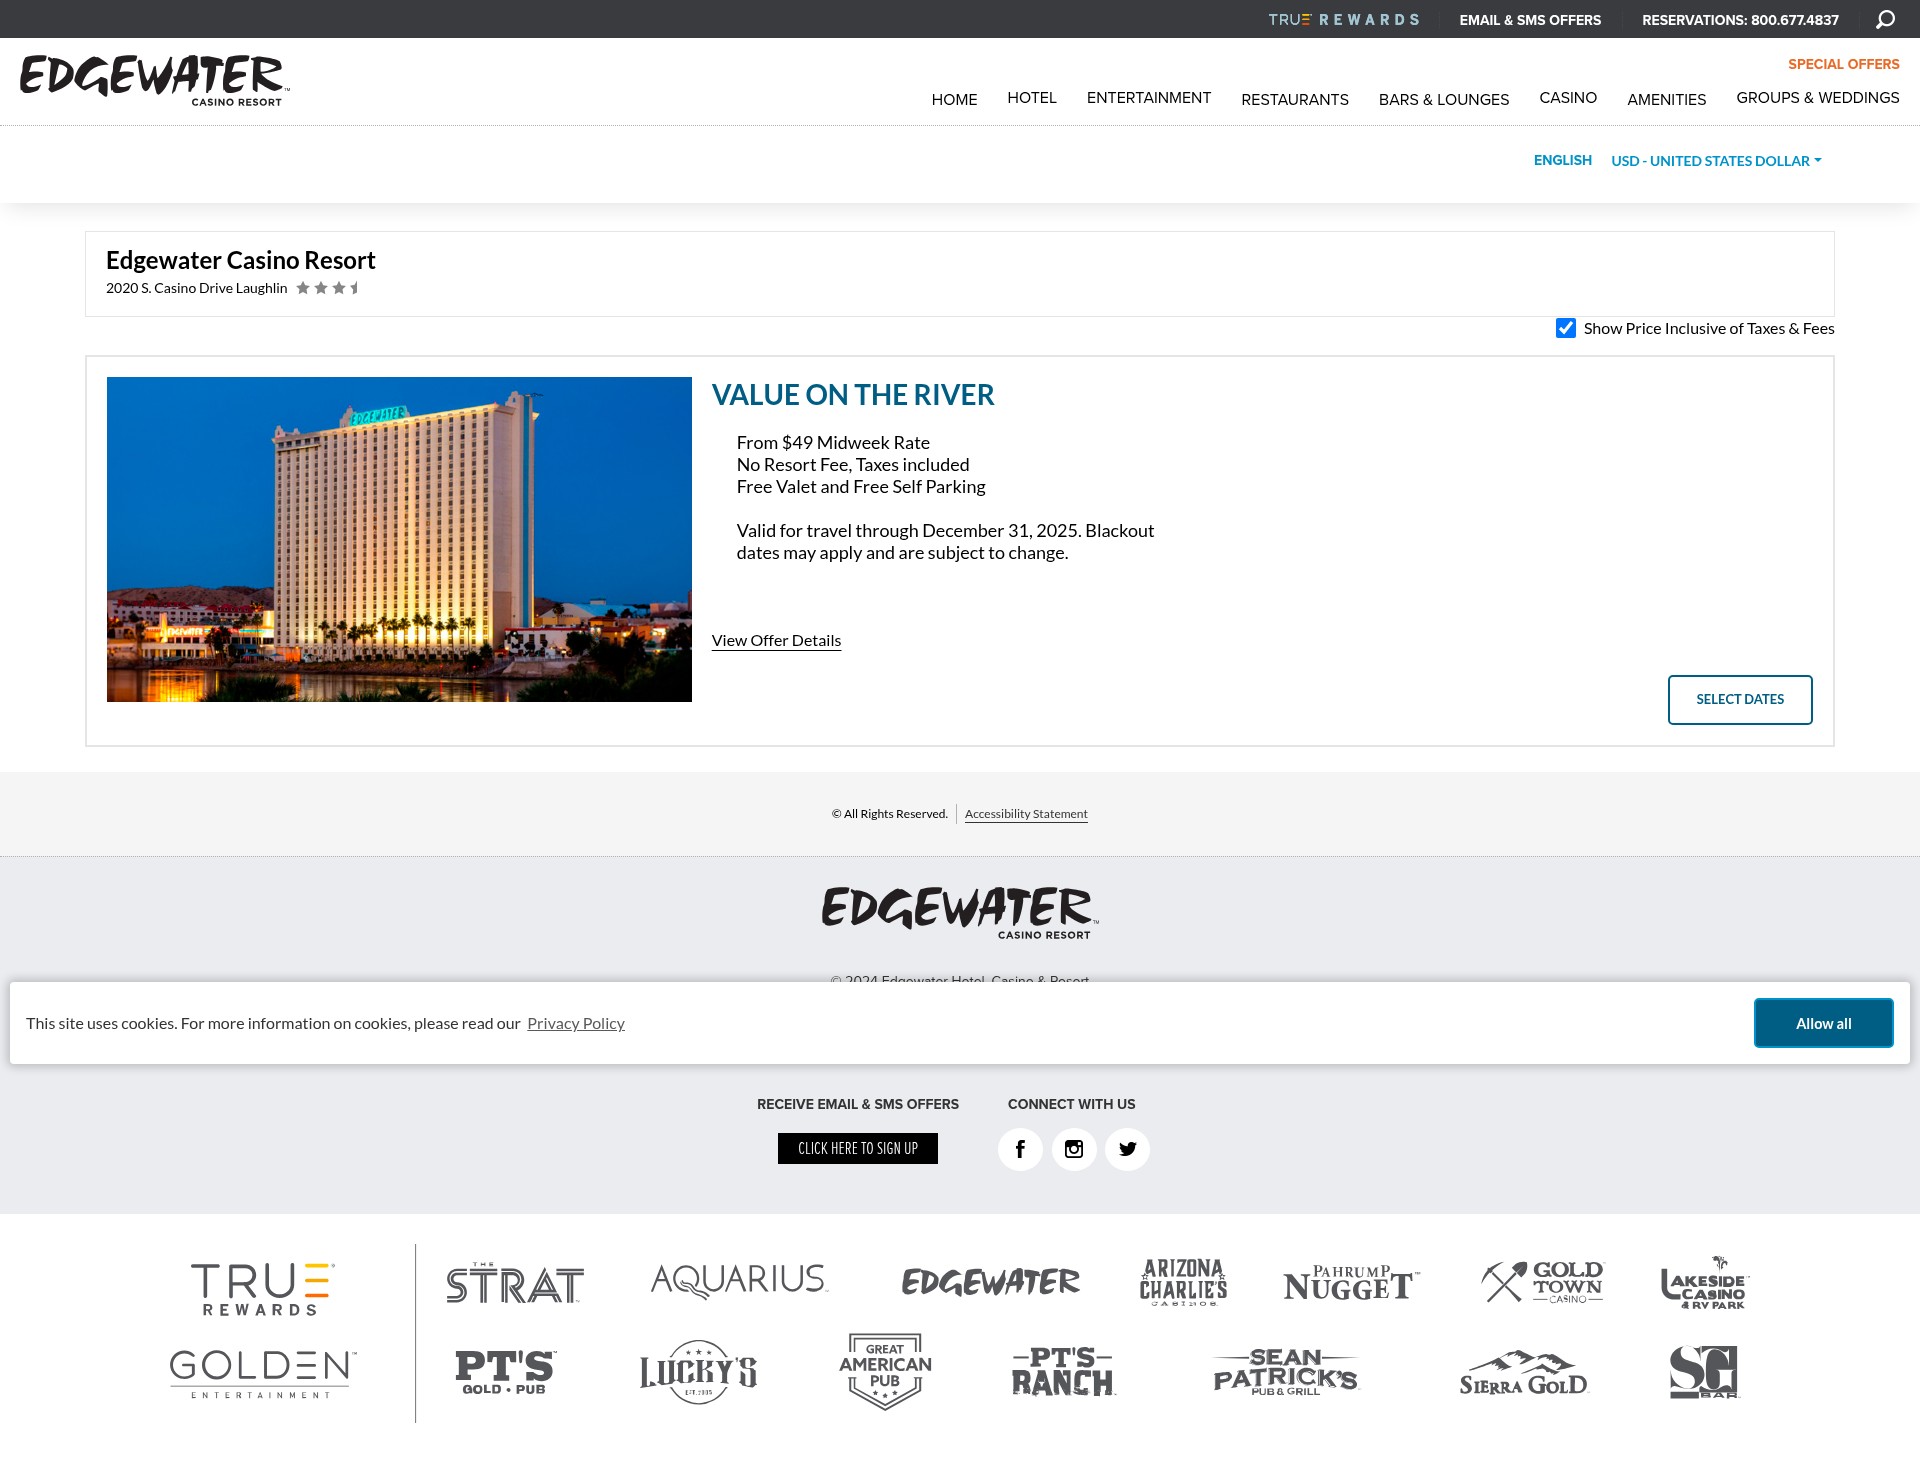Image resolution: width=1920 pixels, height=1458 pixels.
Task: Click the True Rewards footer logo
Action: click(x=262, y=1289)
